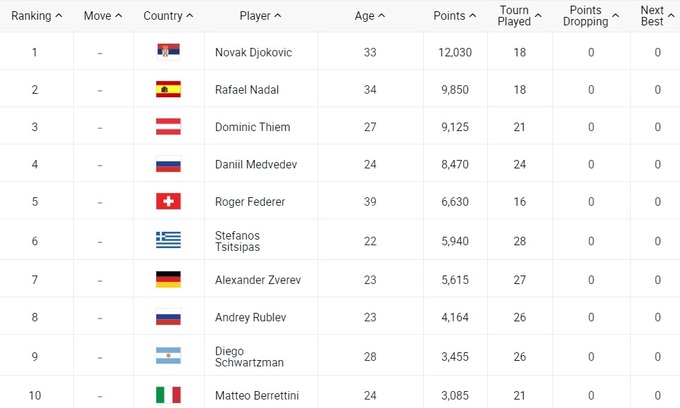The height and width of the screenshot is (408, 680).
Task: Click the Switzerland flag beside Roger Federer
Action: tap(167, 202)
